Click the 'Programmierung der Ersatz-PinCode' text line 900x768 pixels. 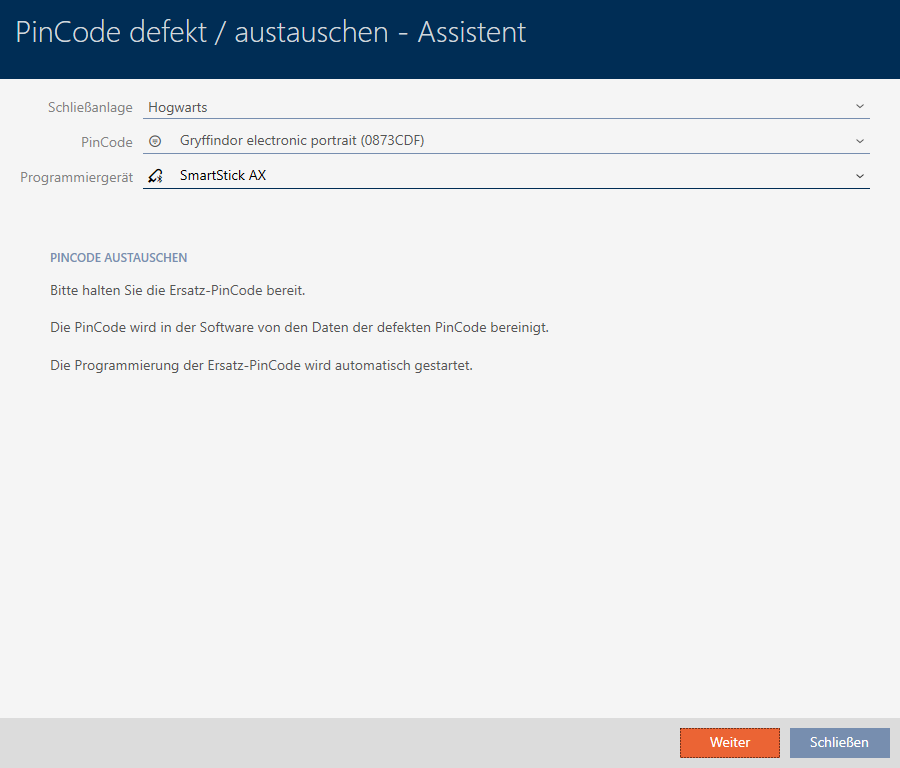261,365
